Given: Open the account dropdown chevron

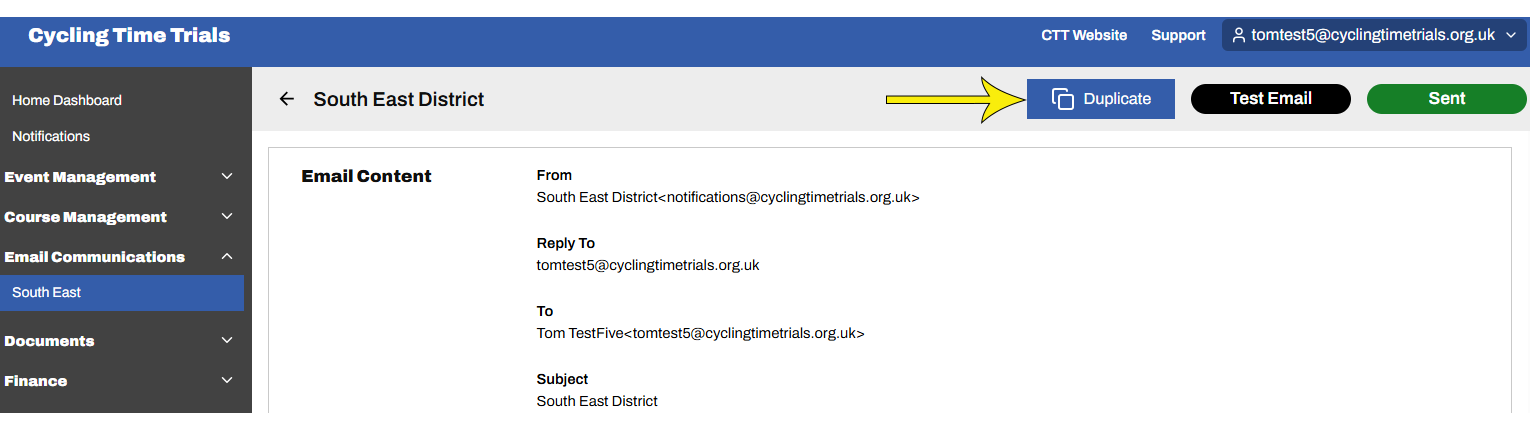Looking at the screenshot, I should tap(1509, 35).
